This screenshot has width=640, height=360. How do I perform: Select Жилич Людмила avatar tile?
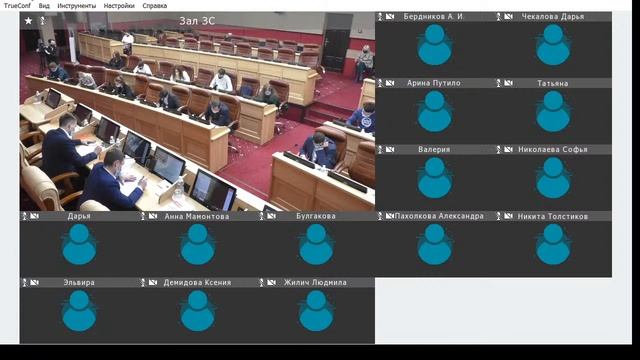(x=316, y=311)
